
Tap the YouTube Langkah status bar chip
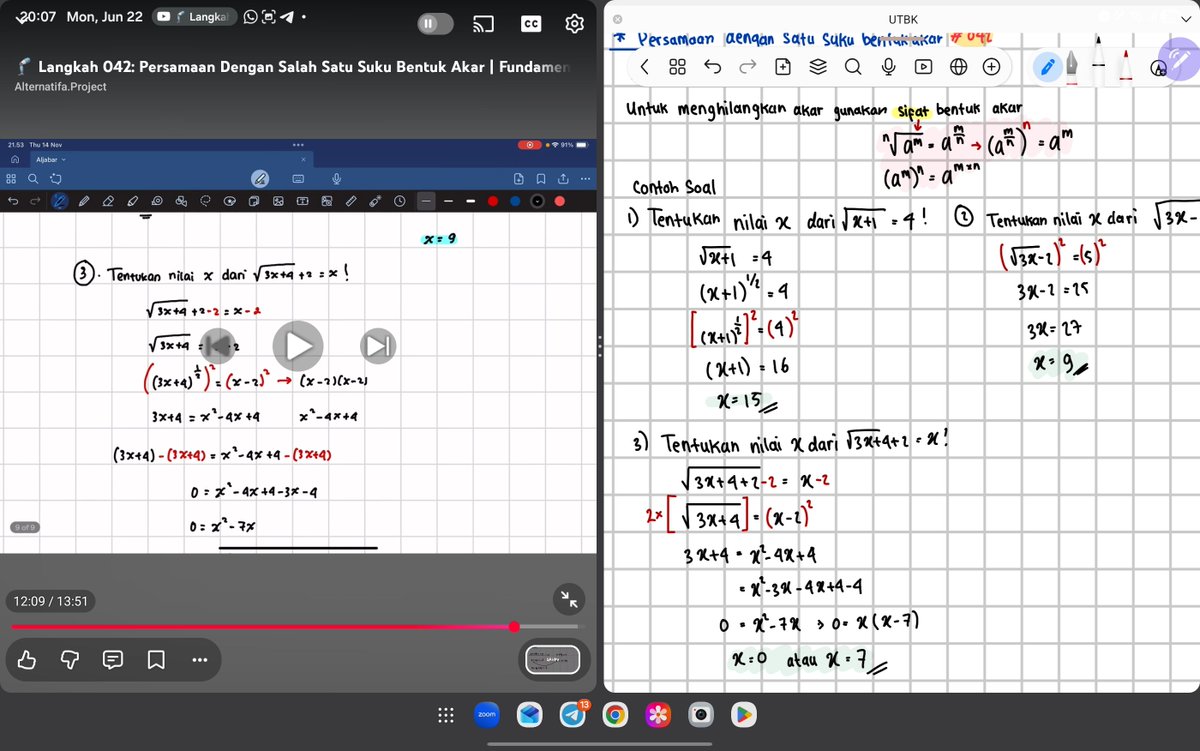click(197, 16)
